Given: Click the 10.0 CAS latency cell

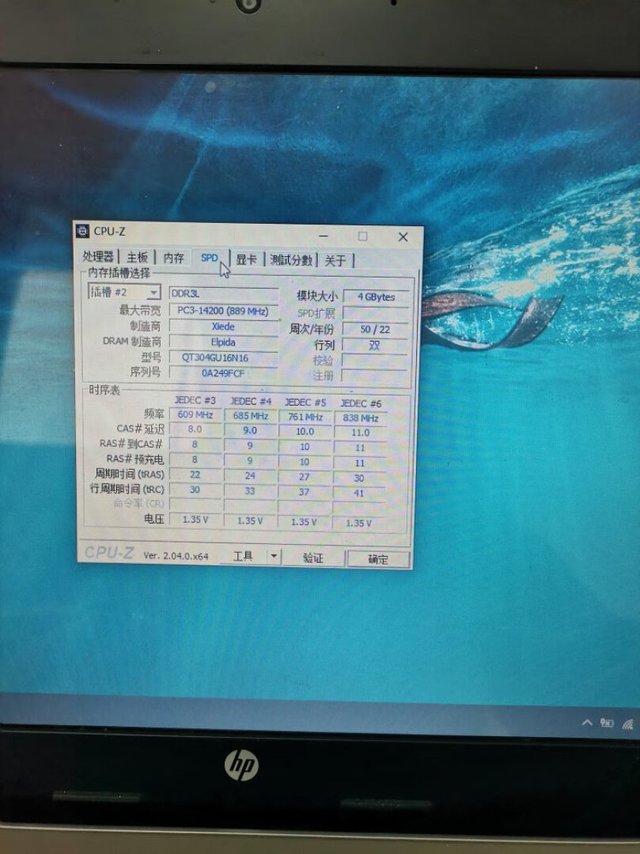Looking at the screenshot, I should [x=304, y=431].
